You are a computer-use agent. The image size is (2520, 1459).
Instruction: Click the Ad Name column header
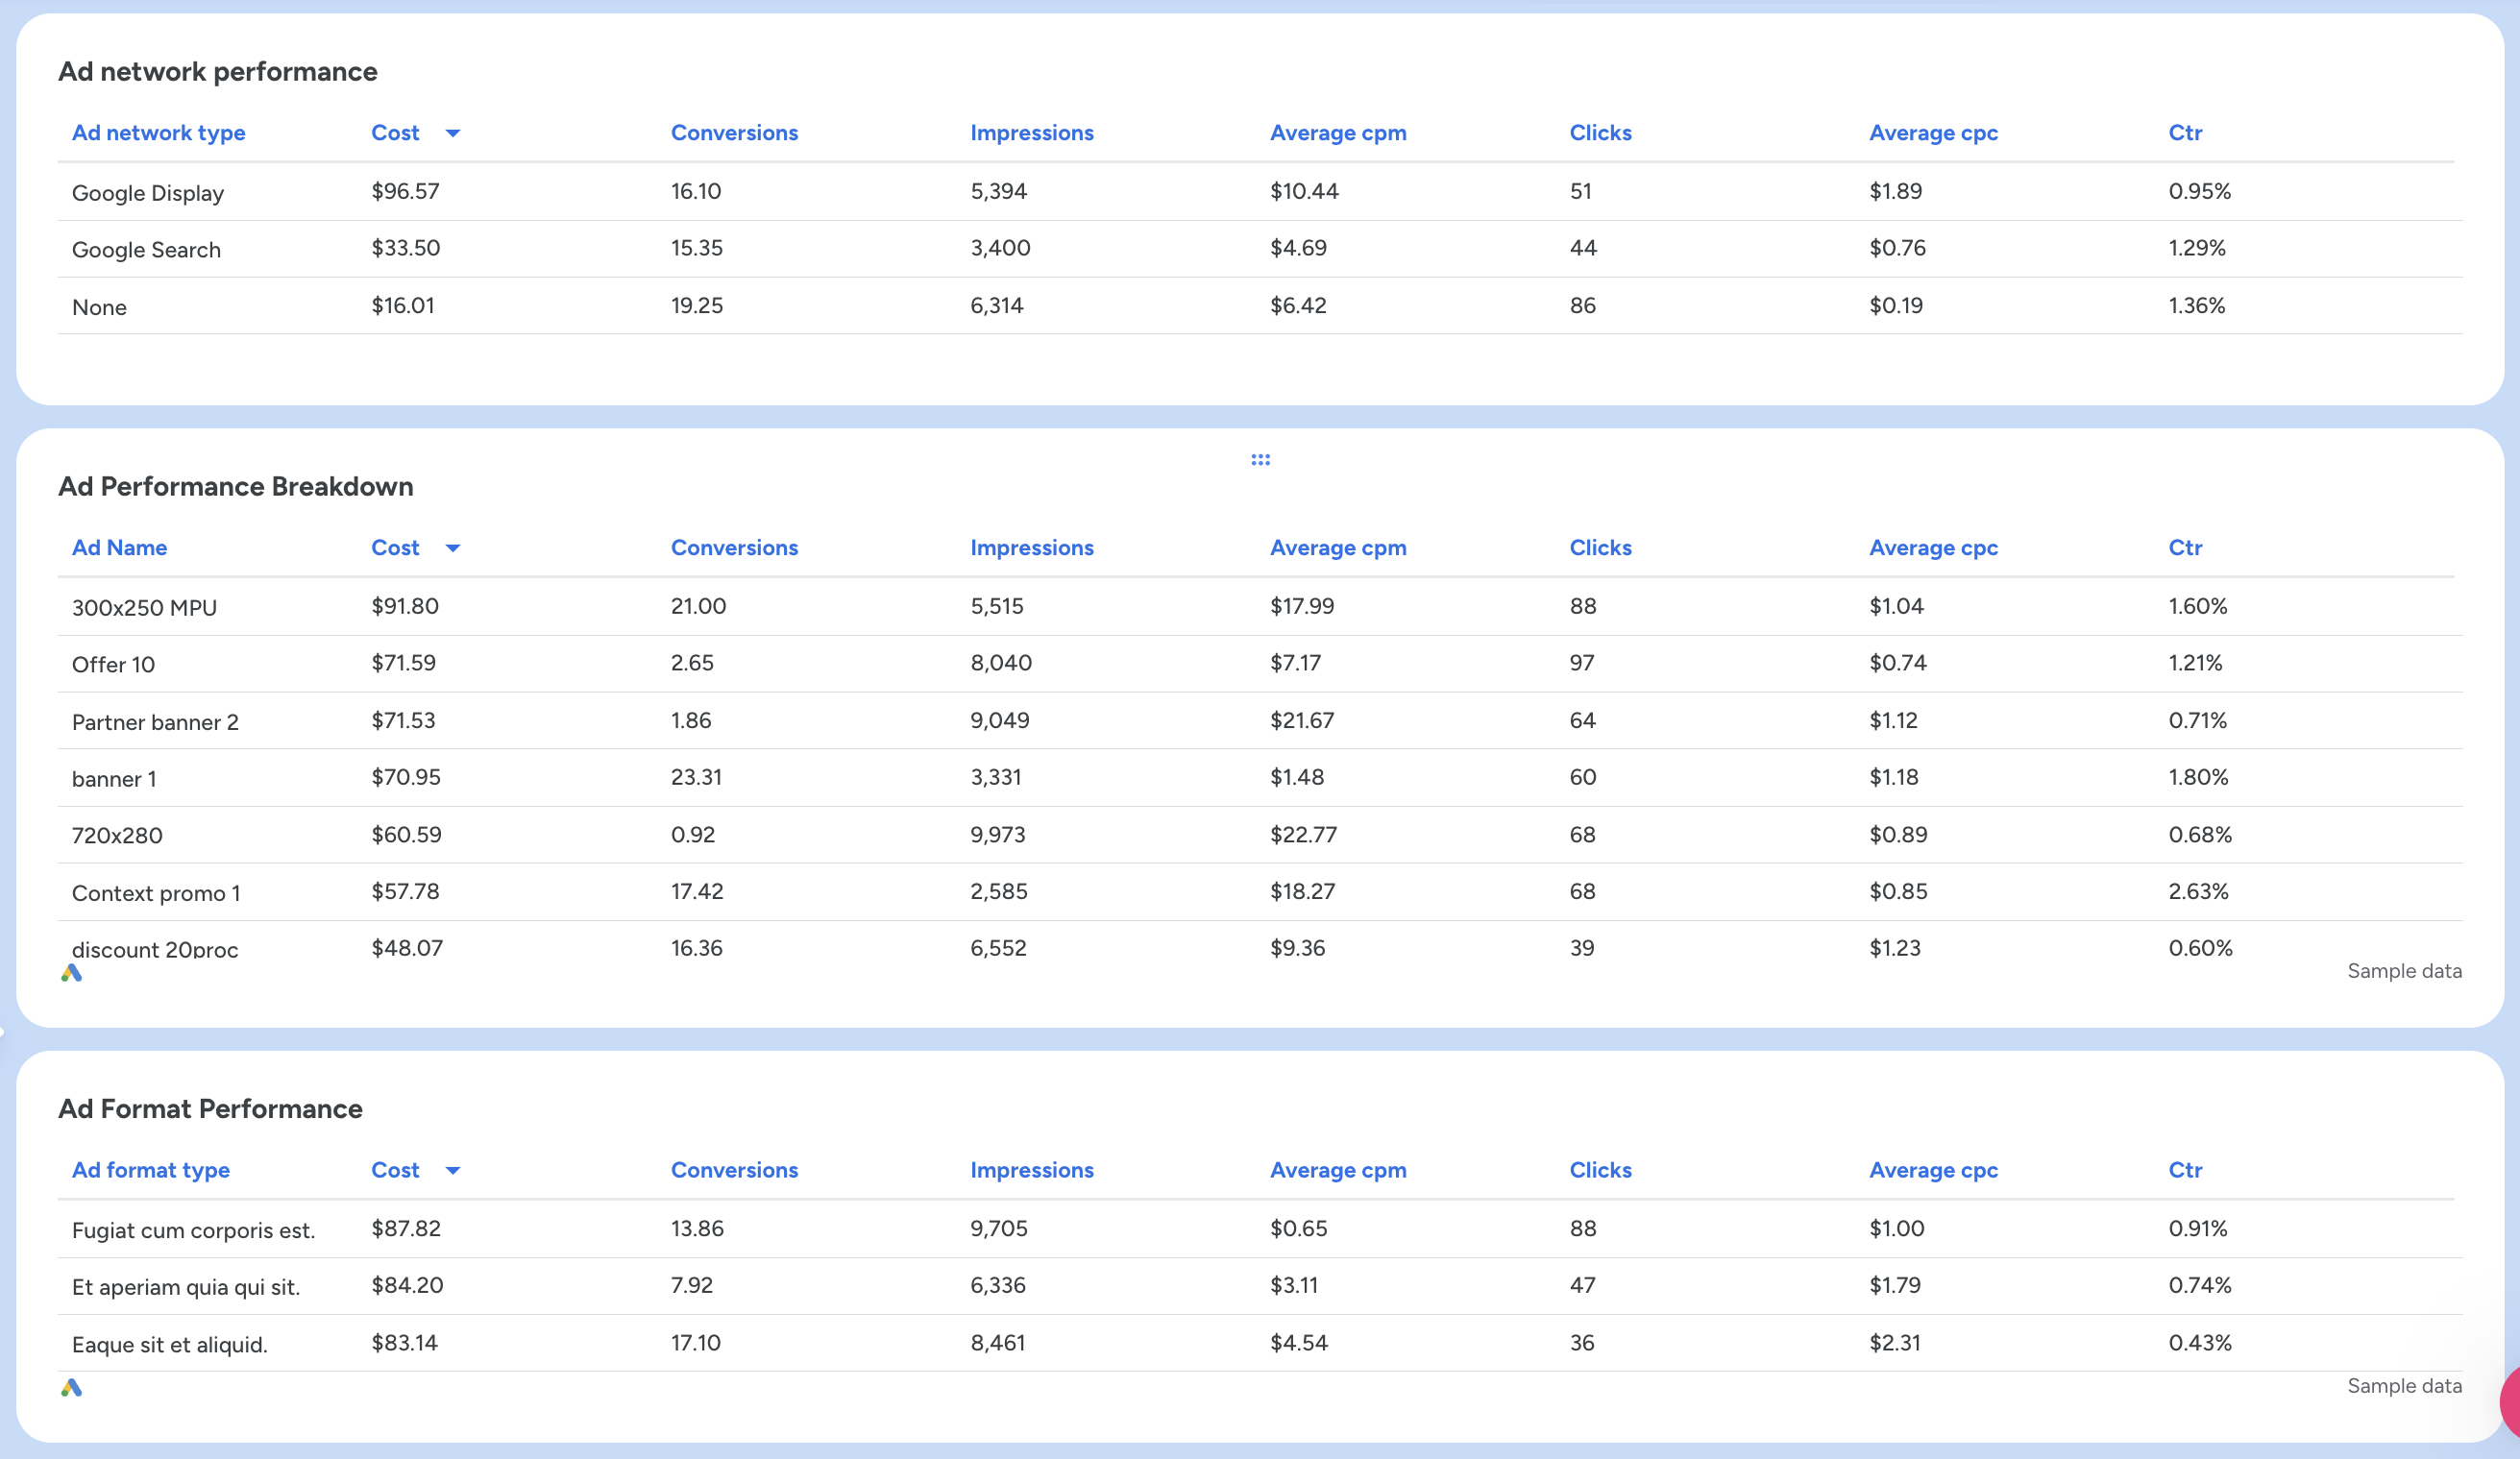119,548
